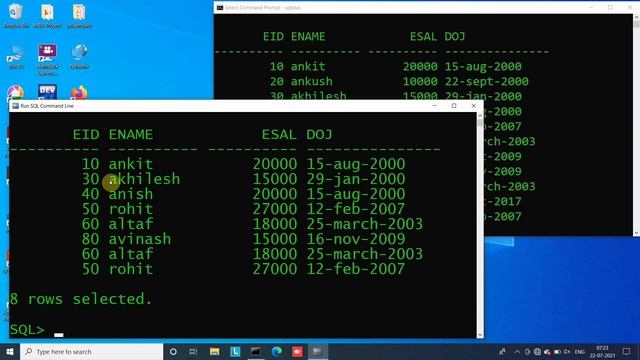Viewport: 640px width, 360px height.
Task: Click the scroll down arrow in SQL Command Line
Action: point(480,335)
